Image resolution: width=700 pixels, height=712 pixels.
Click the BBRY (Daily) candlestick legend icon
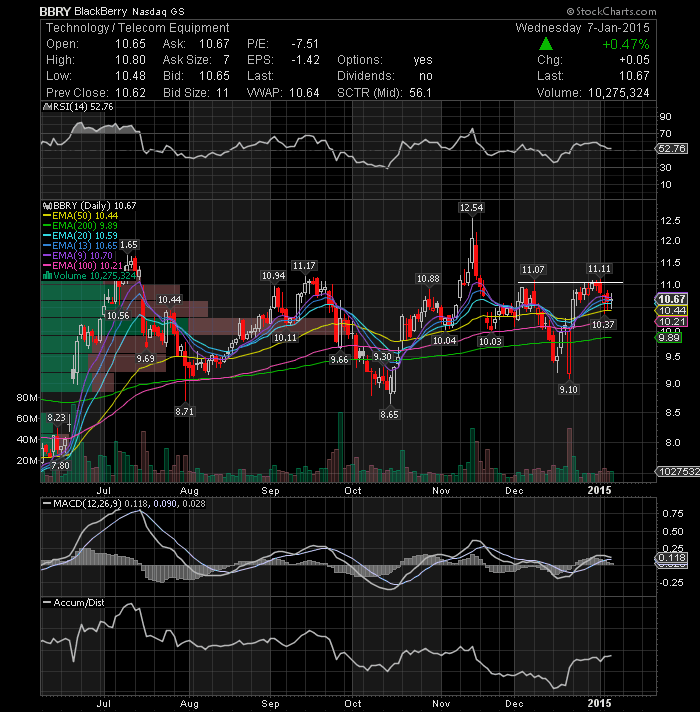tap(45, 206)
